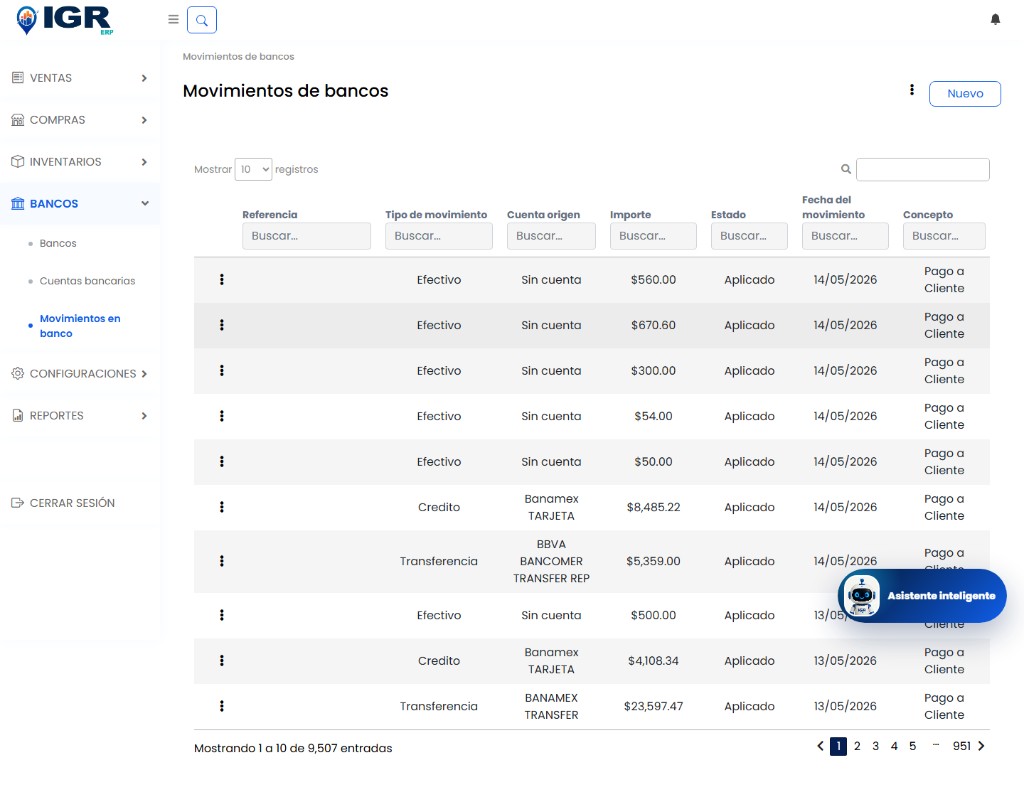Focus the Cuenta origen filter field

pyautogui.click(x=551, y=236)
